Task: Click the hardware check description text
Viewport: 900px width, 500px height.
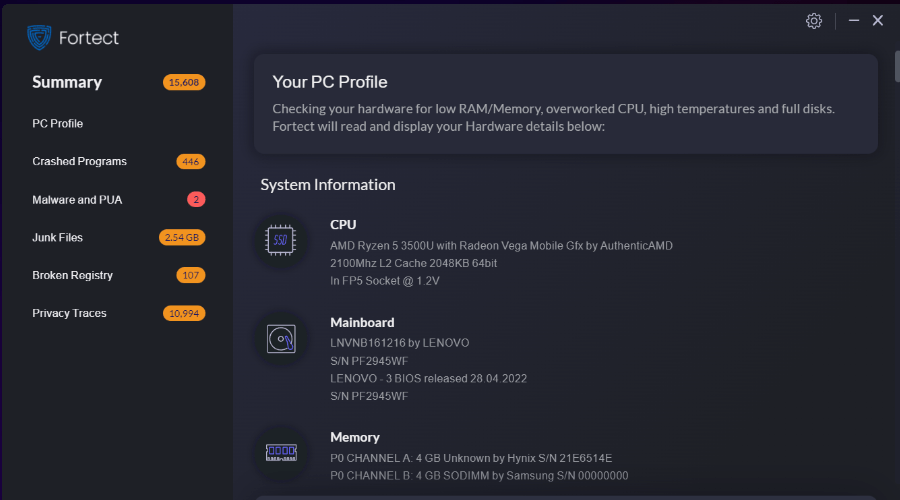Action: click(553, 117)
